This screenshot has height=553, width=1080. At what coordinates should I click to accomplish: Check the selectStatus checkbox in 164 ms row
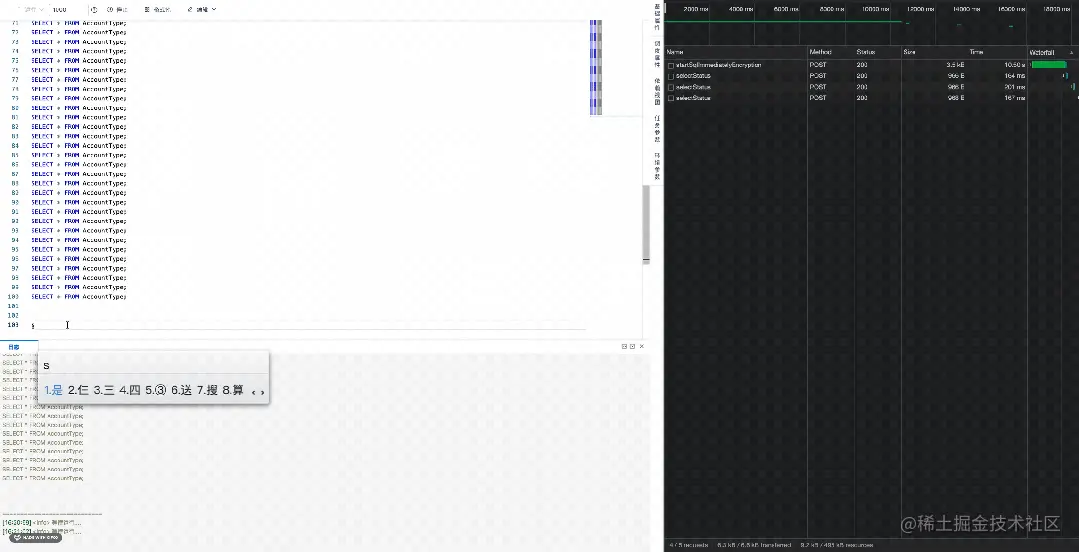(671, 76)
